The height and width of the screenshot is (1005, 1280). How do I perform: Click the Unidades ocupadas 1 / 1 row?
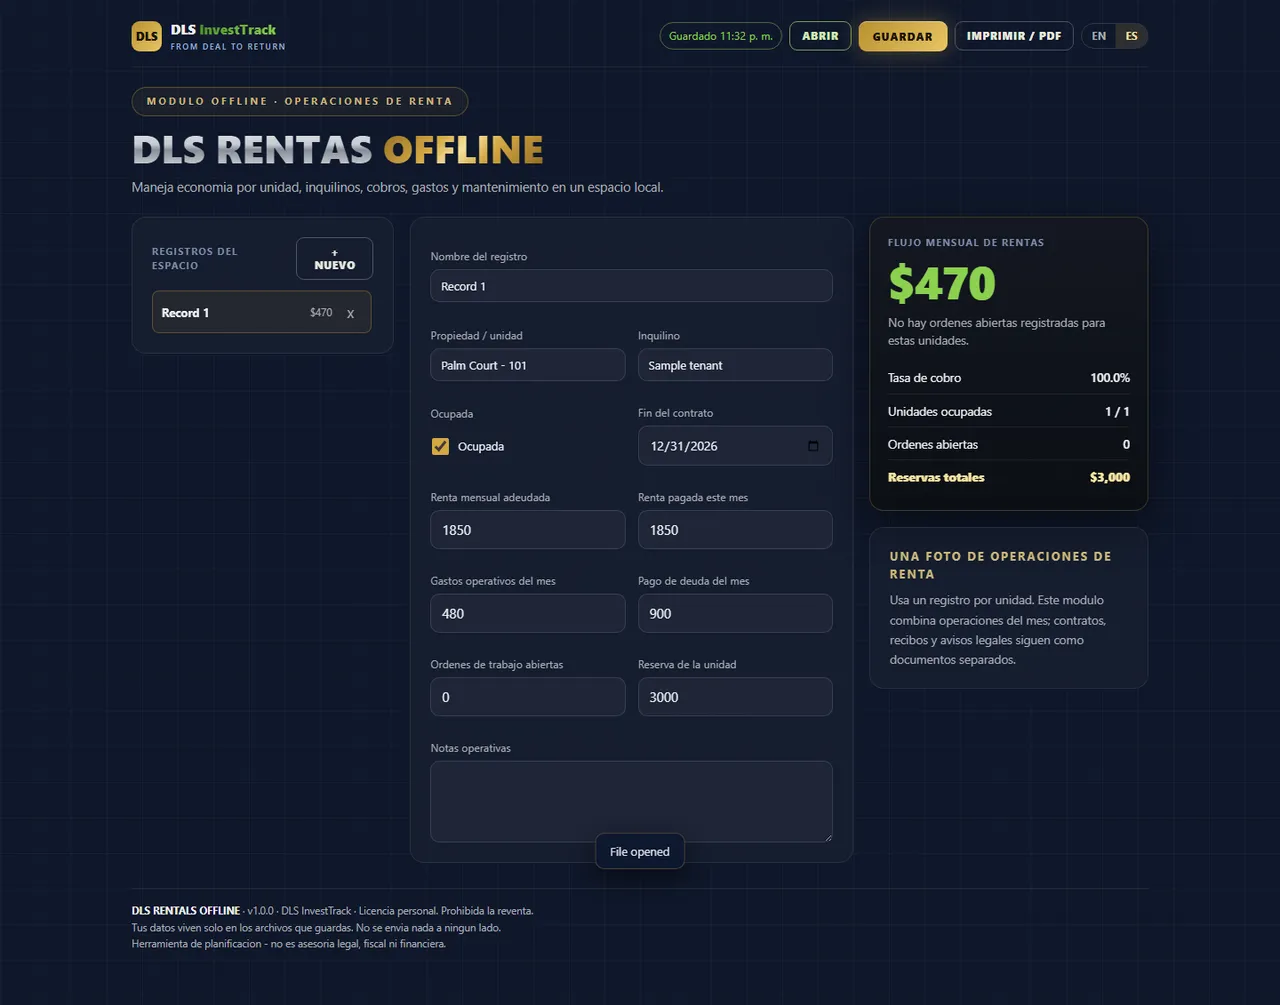tap(1009, 411)
